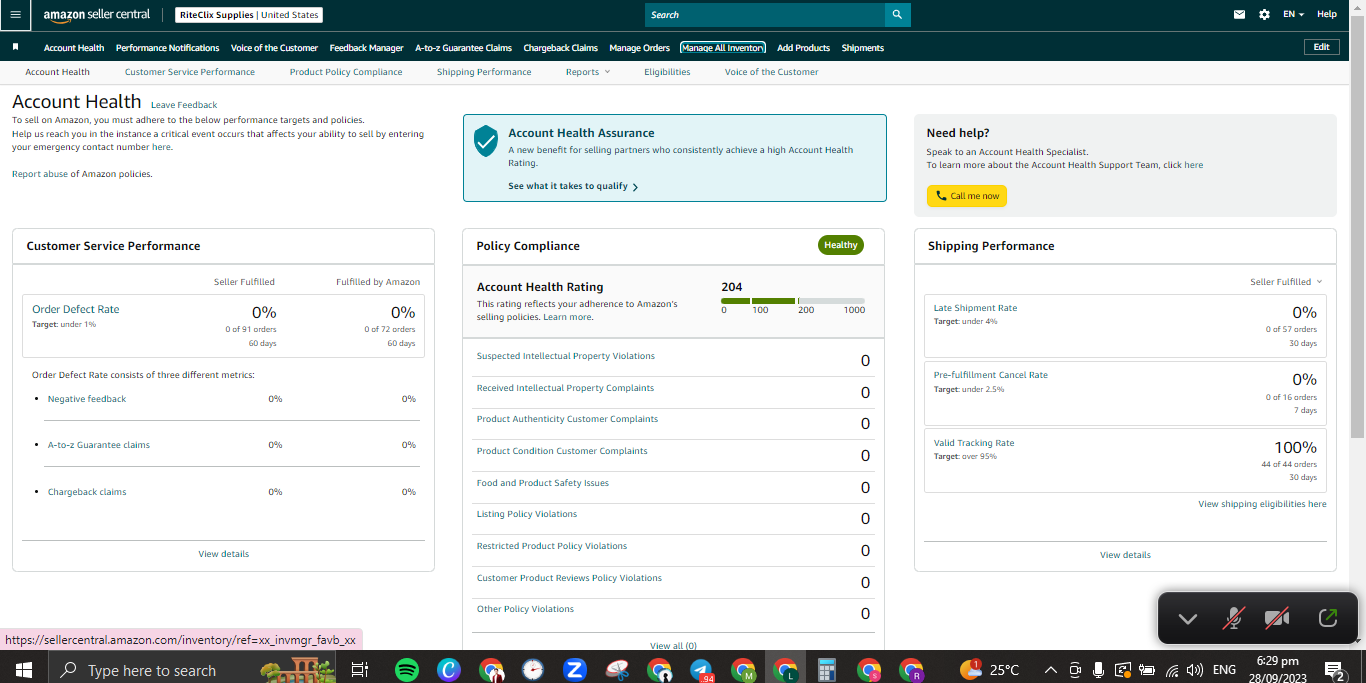The image size is (1366, 683).
Task: Open the EN language dropdown
Action: point(1293,15)
